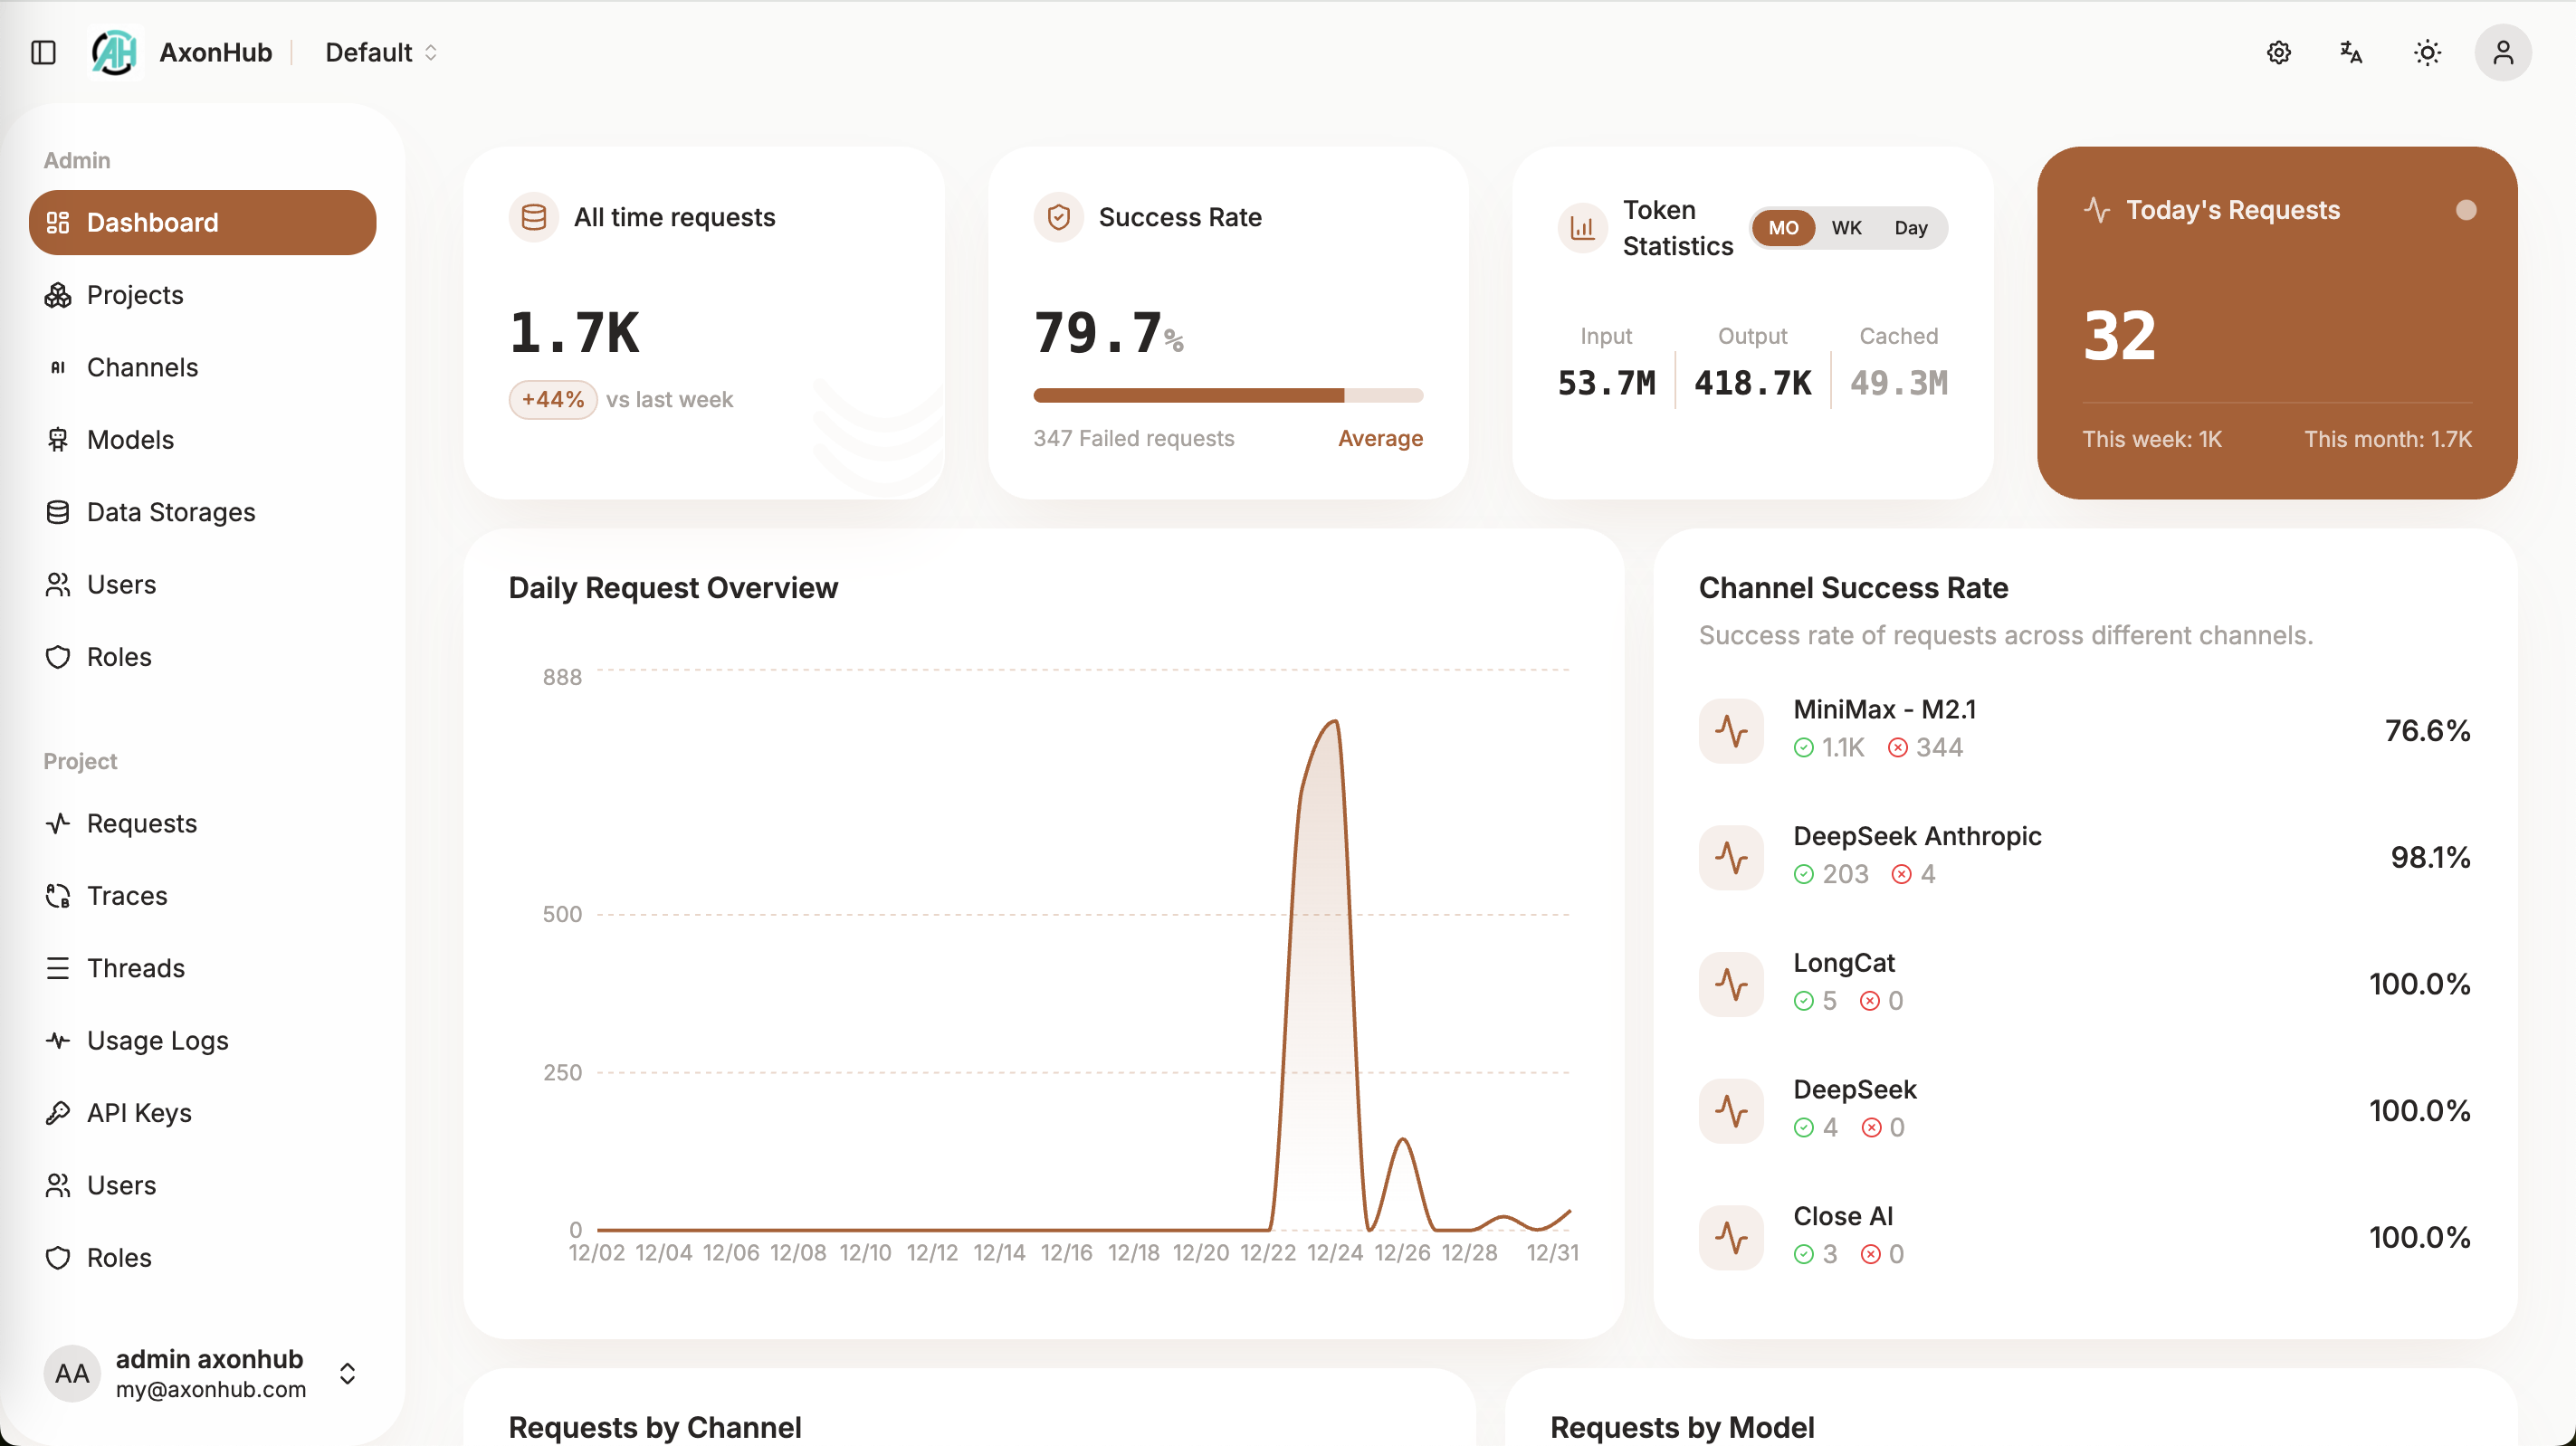Open the settings gear
This screenshot has width=2576, height=1446.
2278,52
